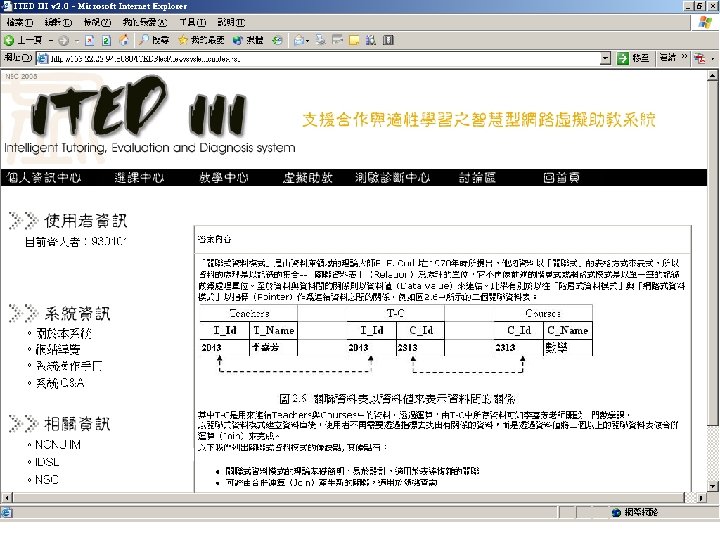Open the 工具(T) menu

193,22
